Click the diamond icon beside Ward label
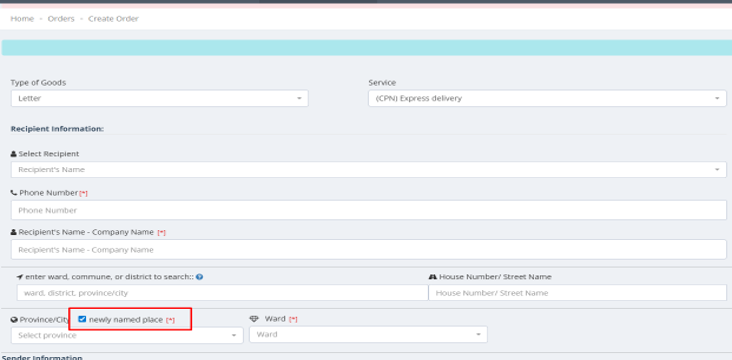This screenshot has width=732, height=360. point(254,319)
